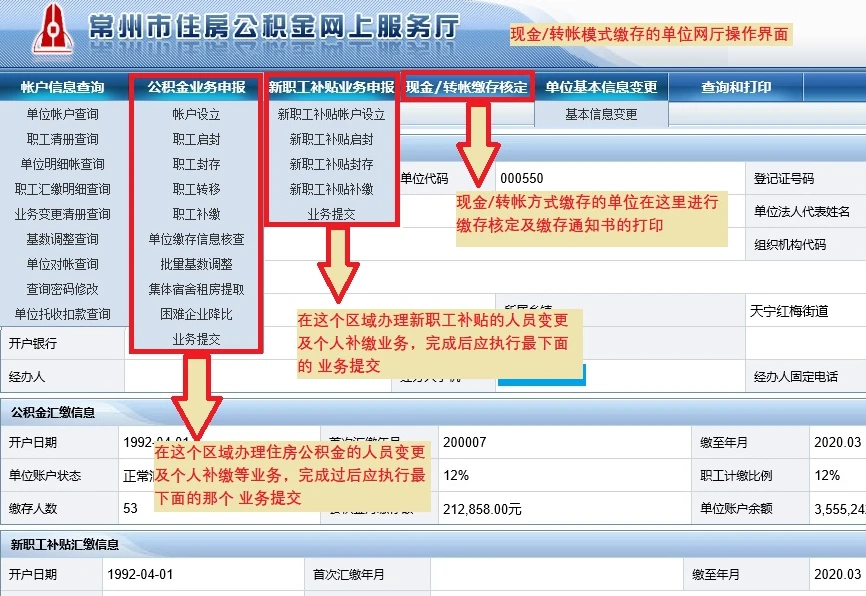Click the red housing fund logo icon

click(52, 29)
